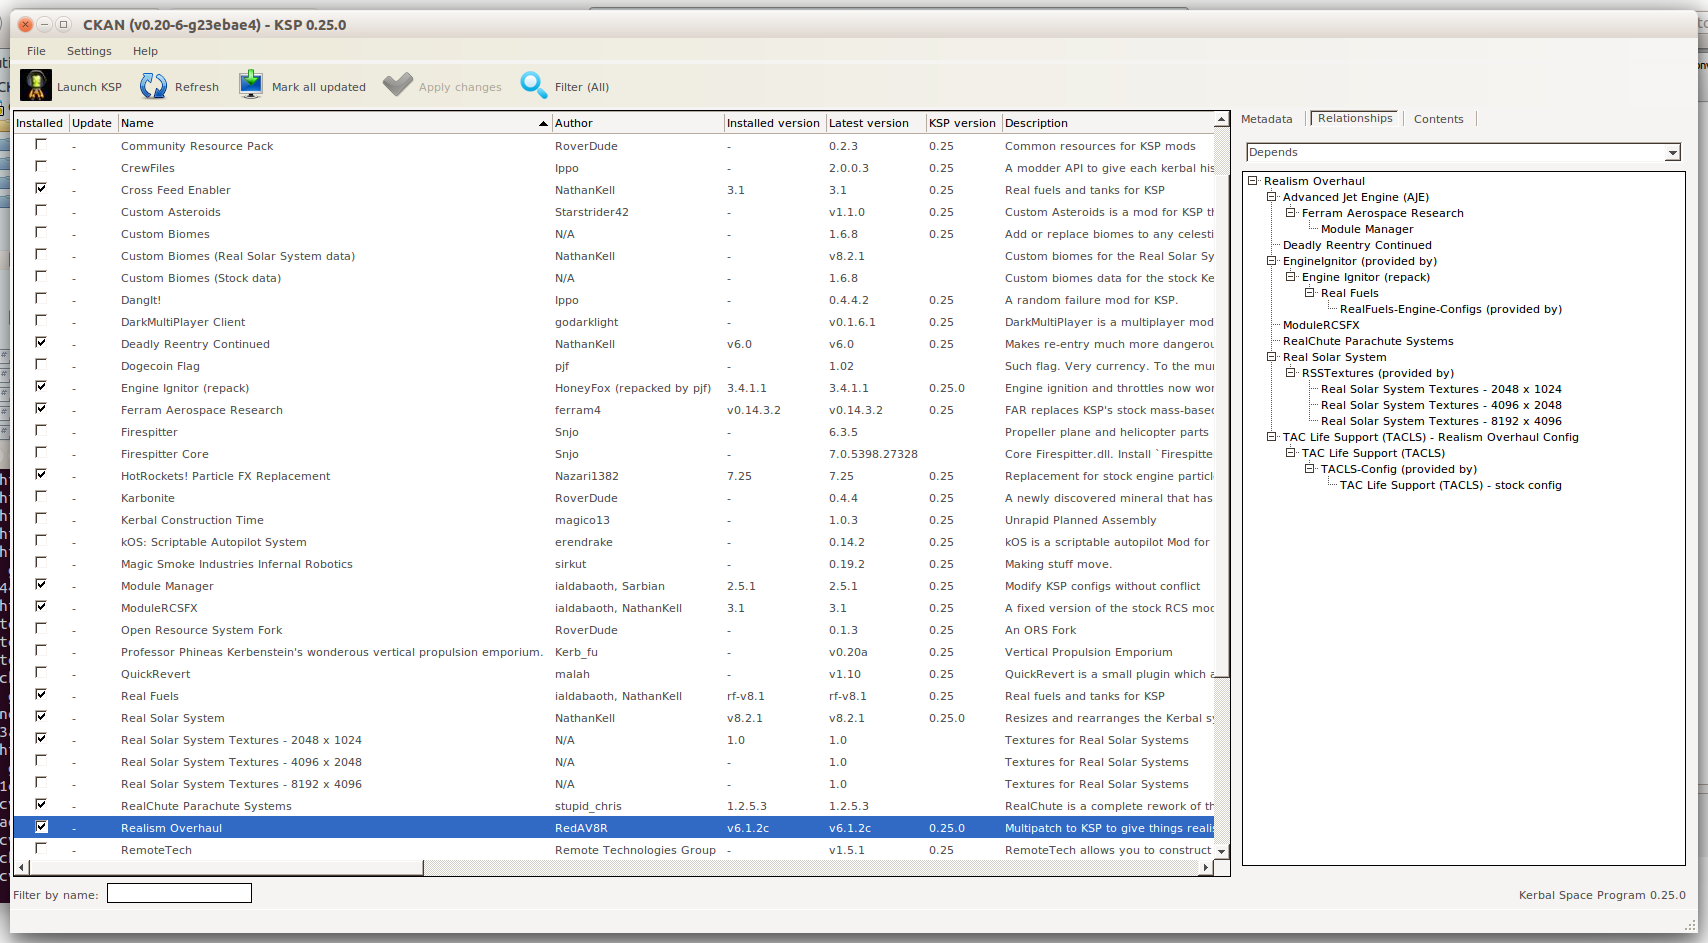Sort by Description column header
This screenshot has height=943, width=1708.
click(x=1108, y=123)
